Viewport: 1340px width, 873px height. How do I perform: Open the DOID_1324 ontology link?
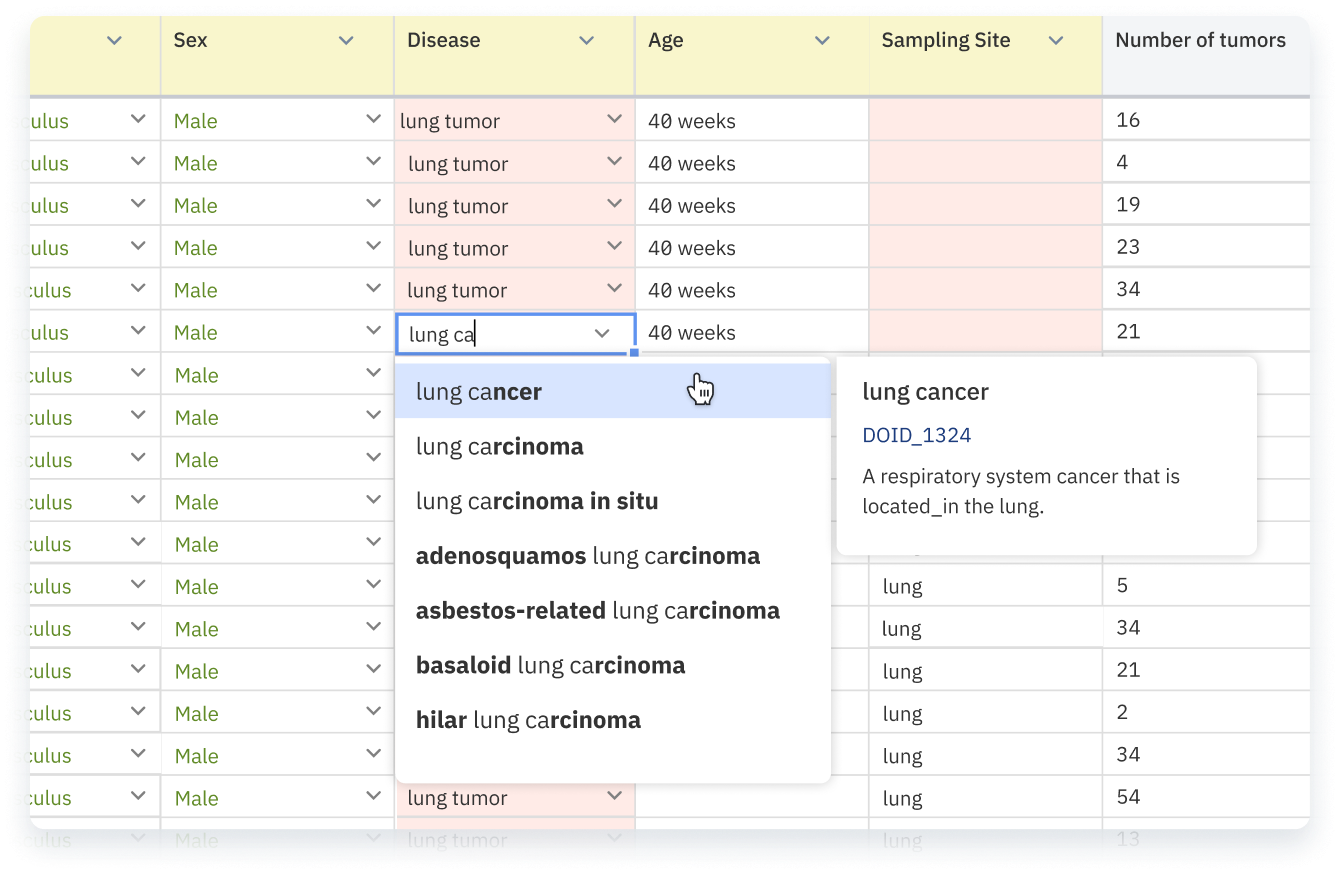(917, 435)
